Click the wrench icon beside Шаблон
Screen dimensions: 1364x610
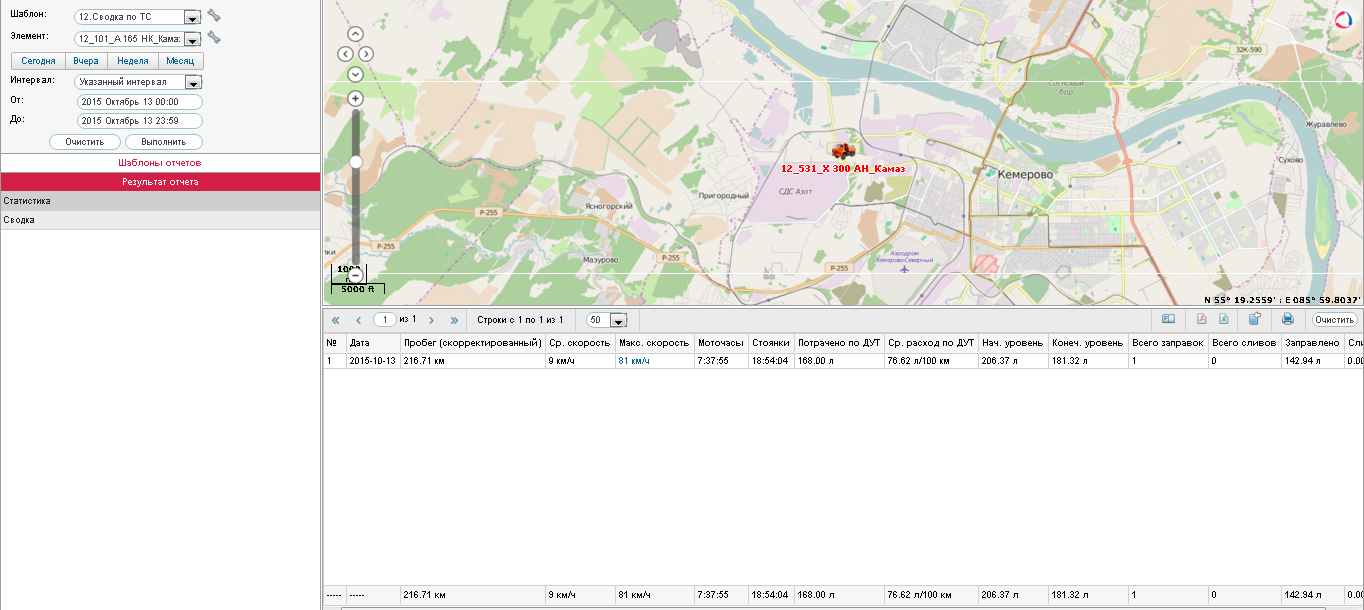(x=213, y=16)
